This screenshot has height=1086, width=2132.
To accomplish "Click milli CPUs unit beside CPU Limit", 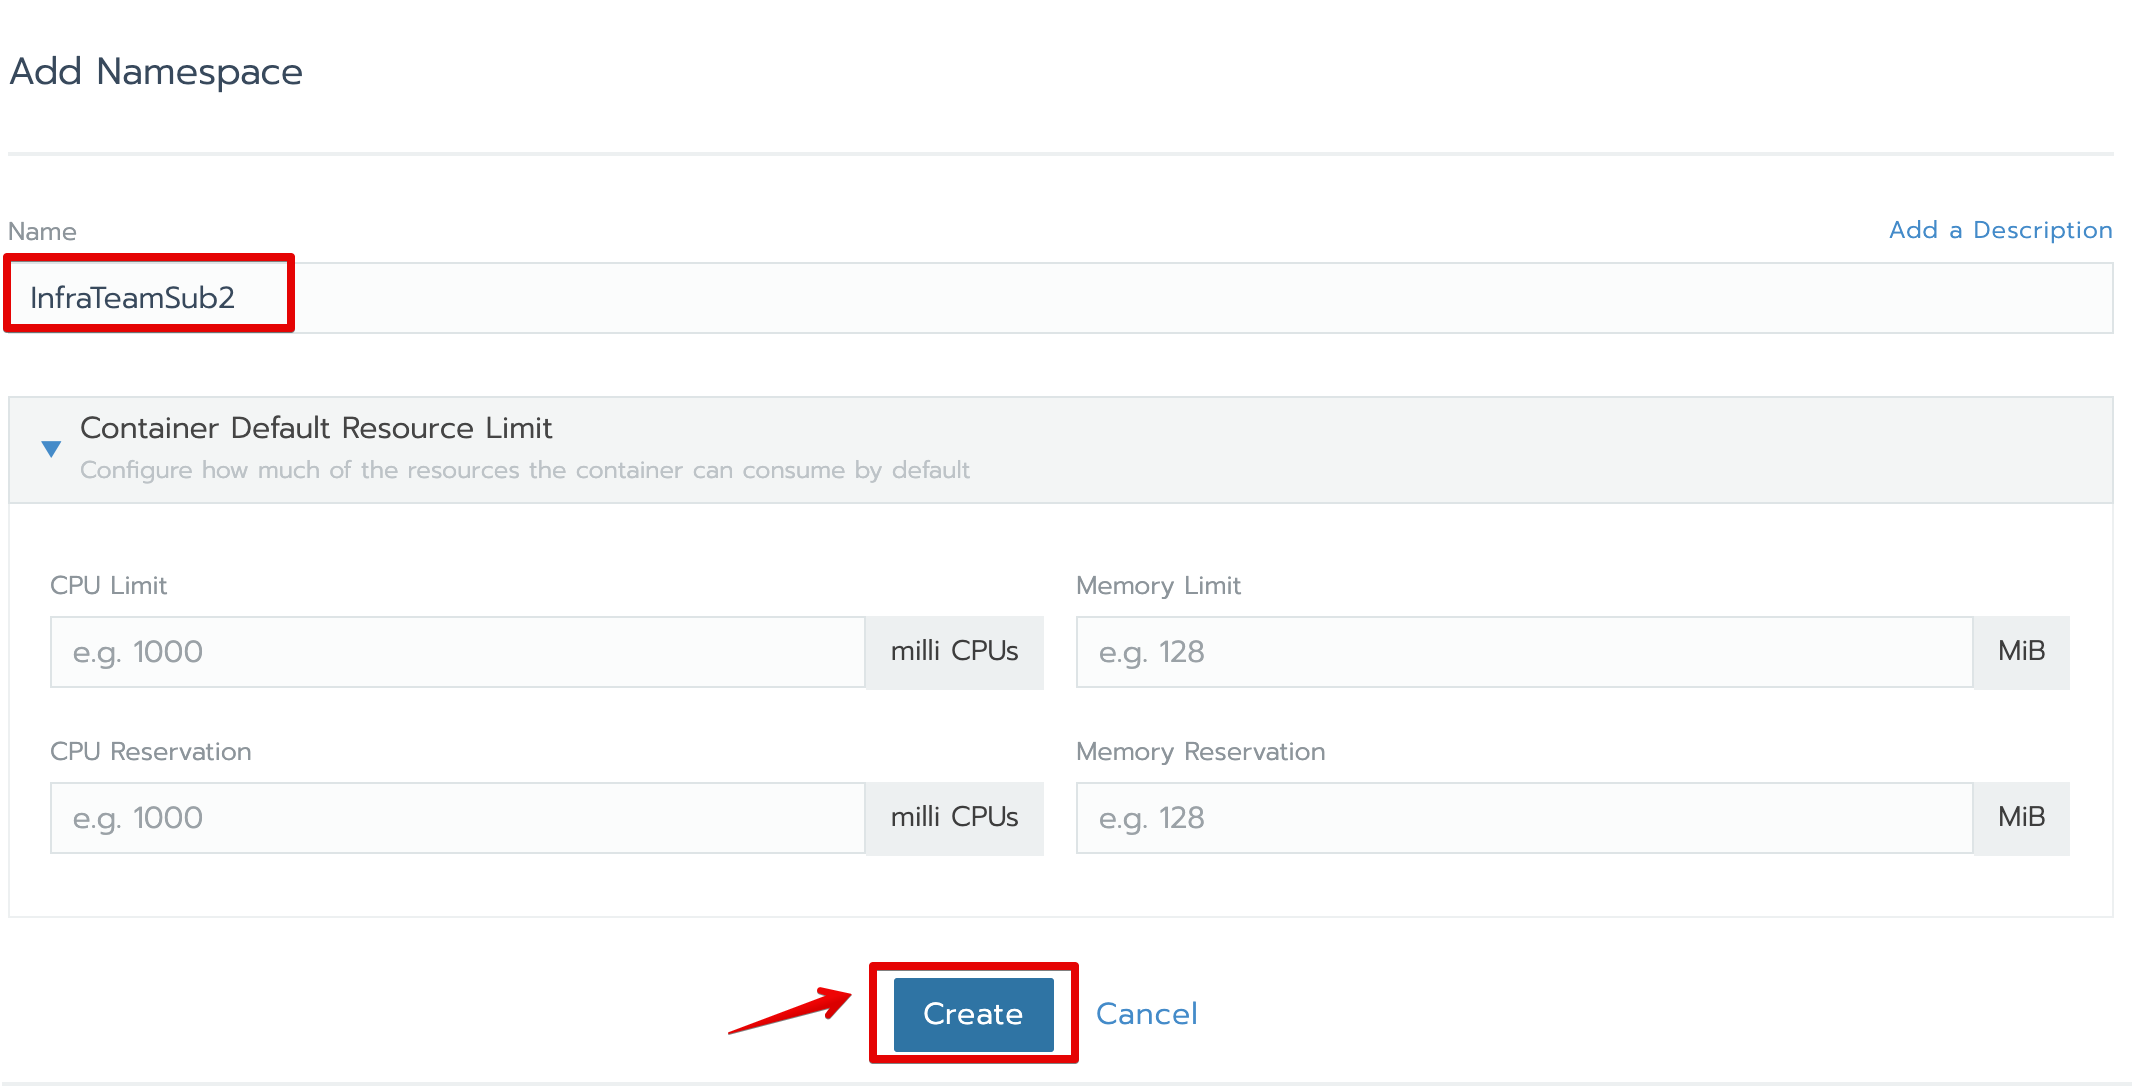I will (x=954, y=652).
